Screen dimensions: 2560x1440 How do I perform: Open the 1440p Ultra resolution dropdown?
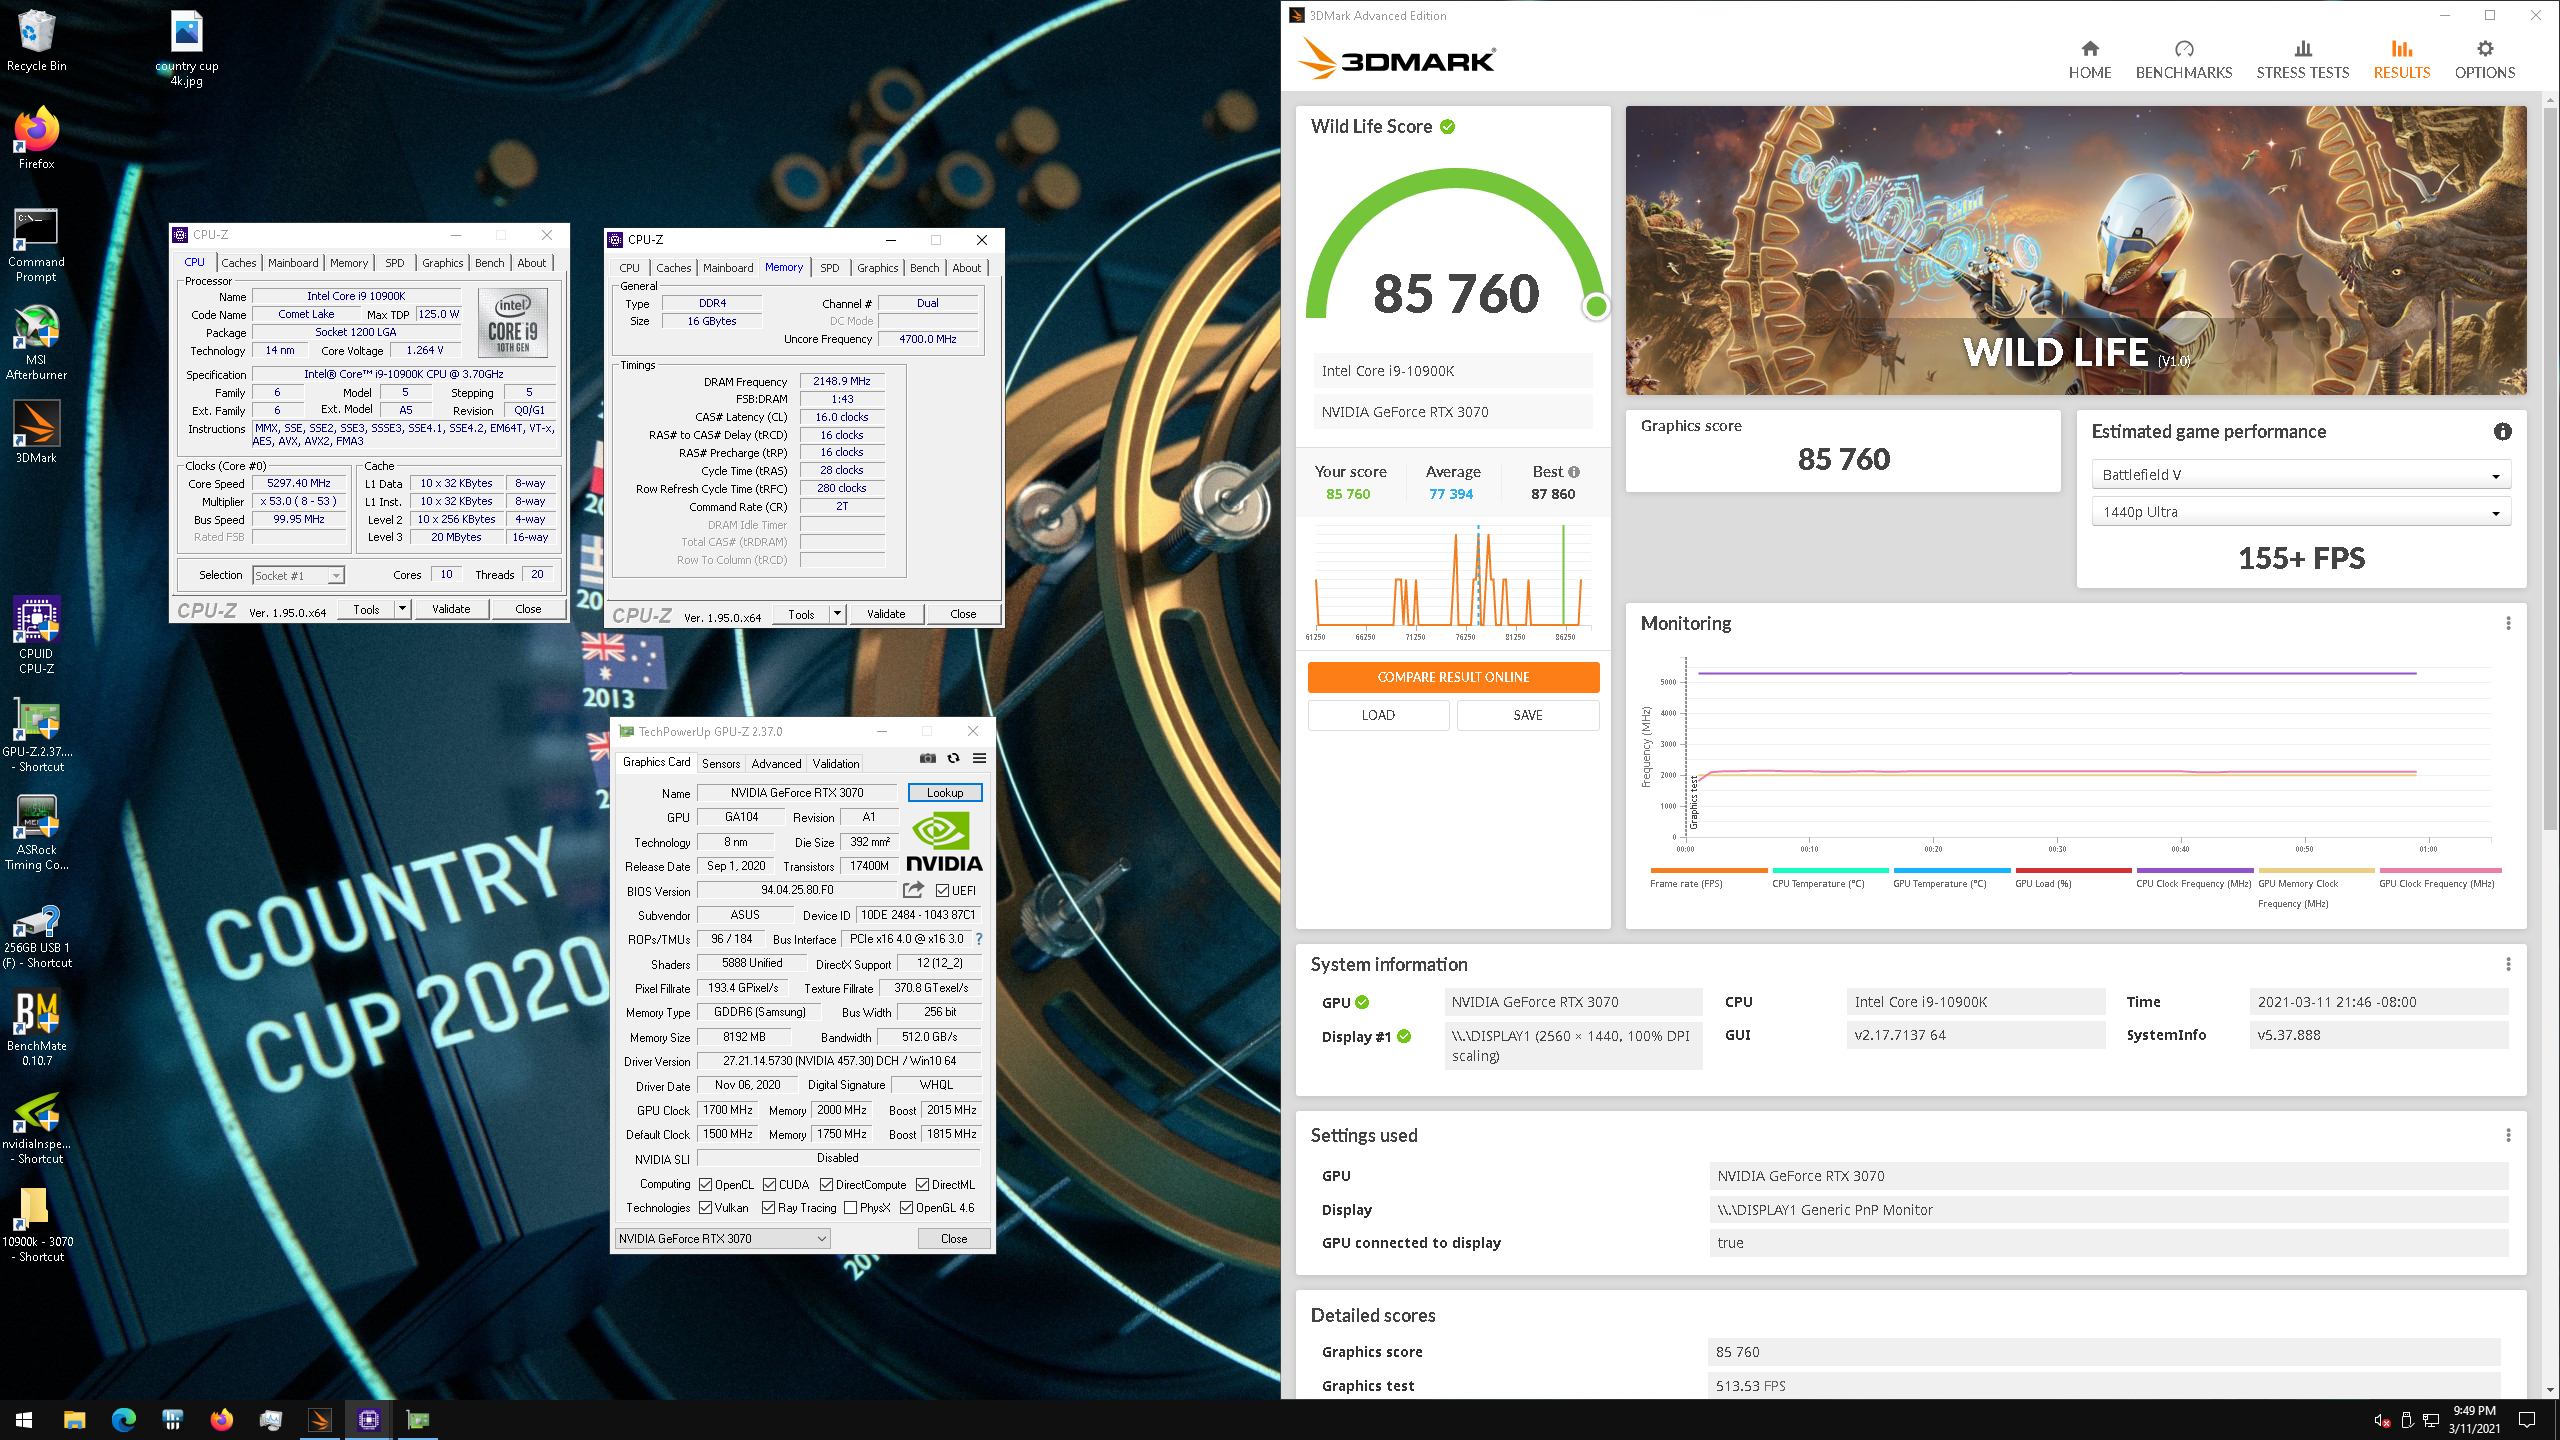click(x=2301, y=512)
